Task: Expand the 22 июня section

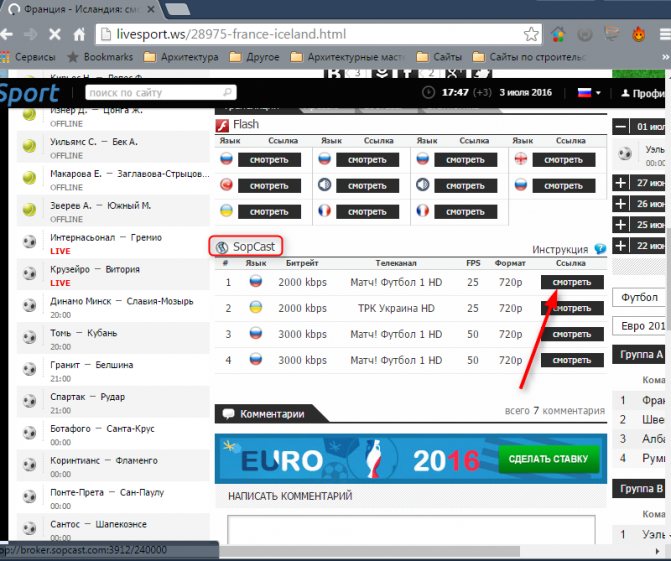Action: (x=621, y=246)
